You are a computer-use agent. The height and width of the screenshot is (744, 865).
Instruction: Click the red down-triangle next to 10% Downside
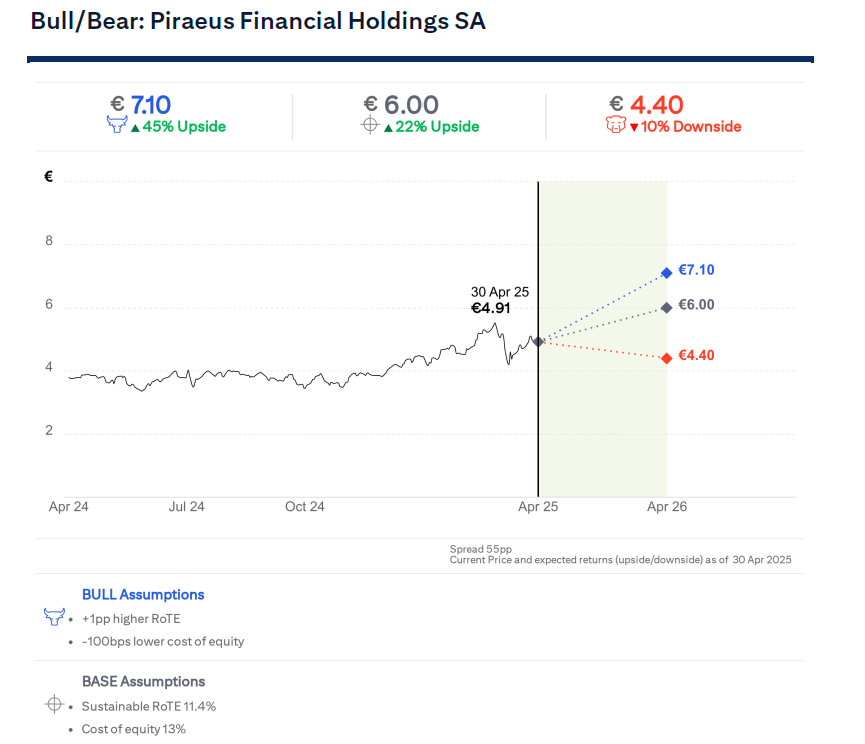click(x=633, y=127)
